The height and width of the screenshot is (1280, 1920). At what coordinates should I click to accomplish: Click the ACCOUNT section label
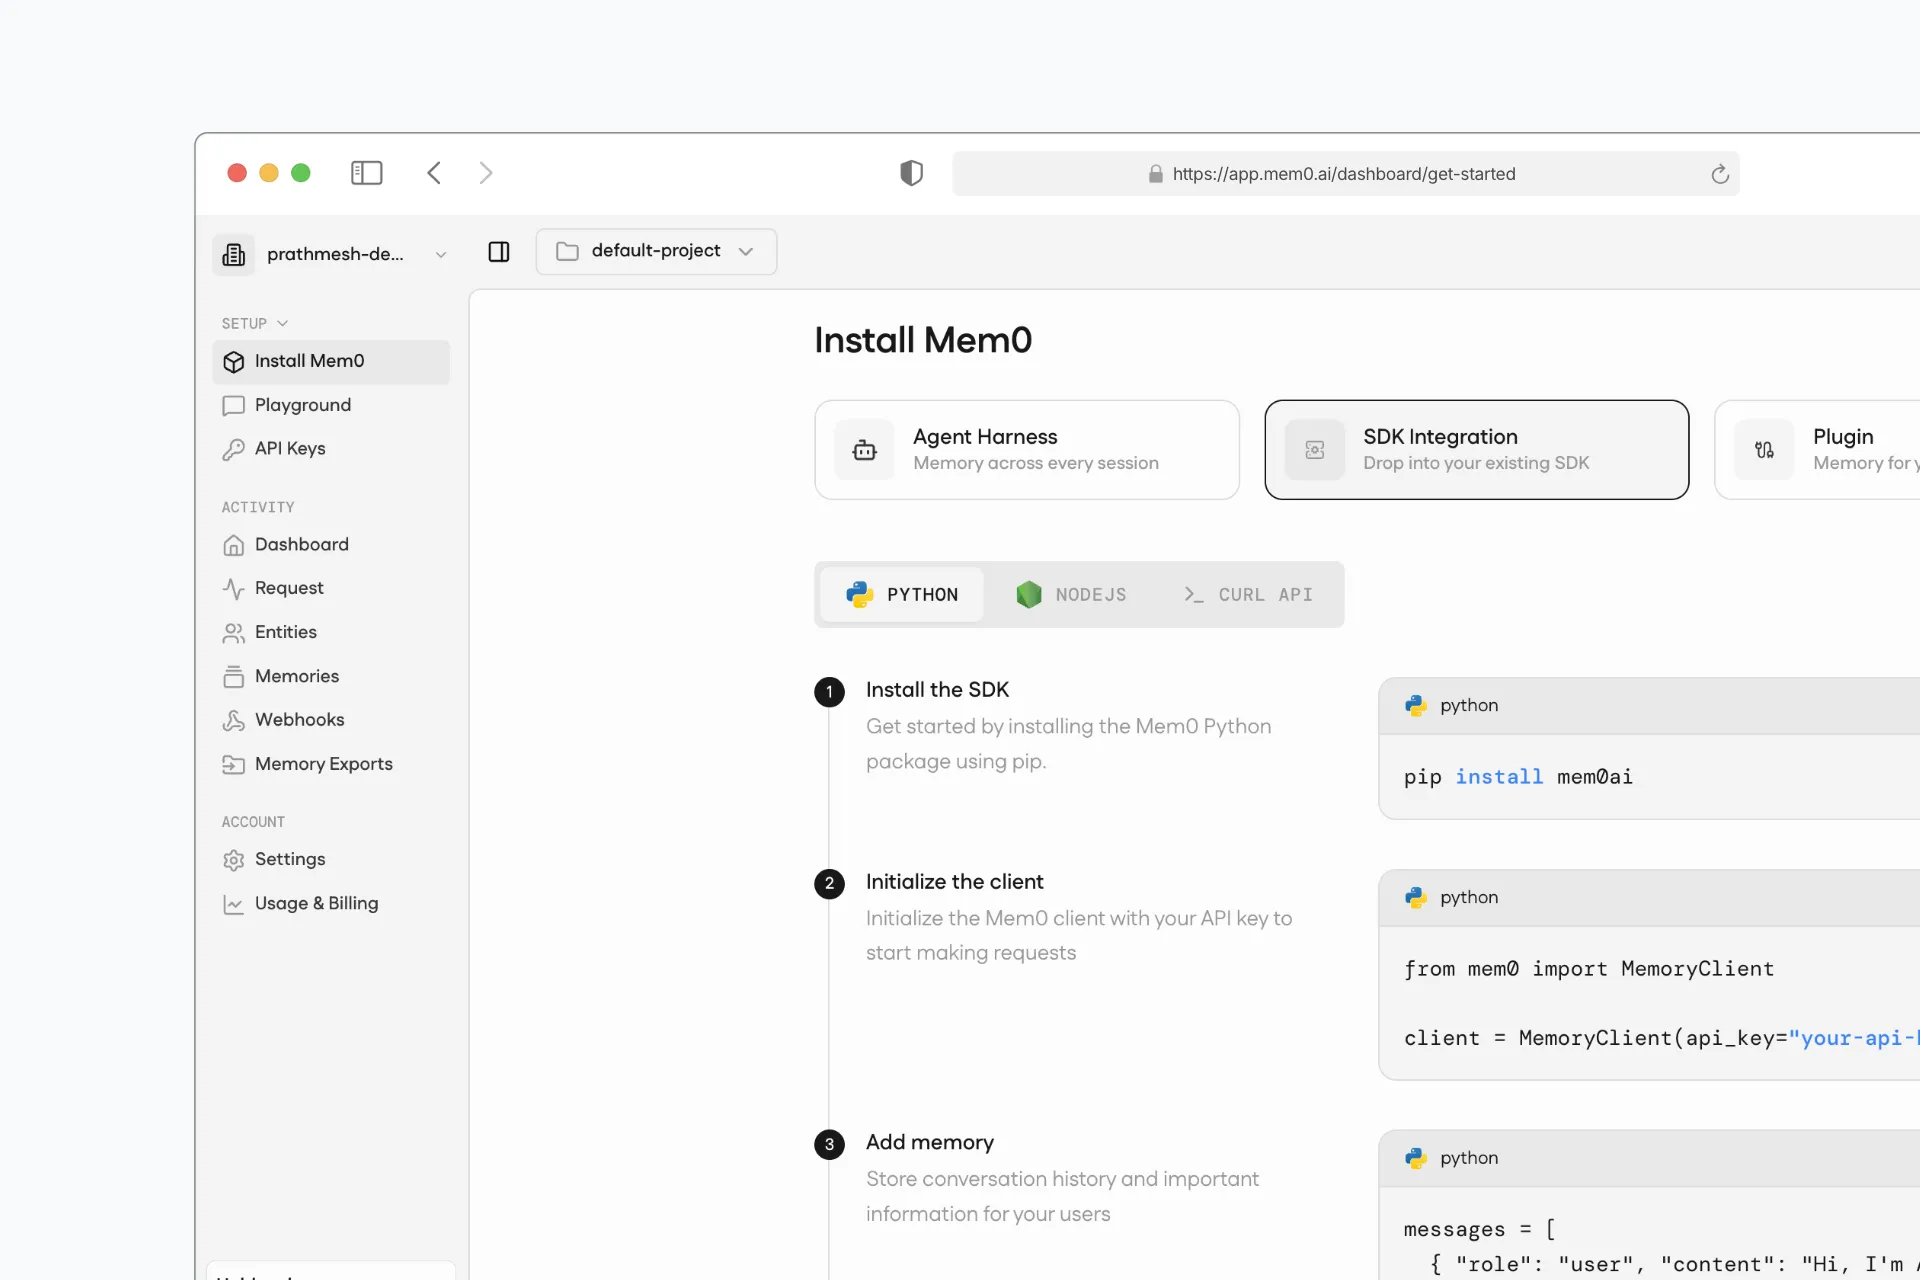click(253, 822)
